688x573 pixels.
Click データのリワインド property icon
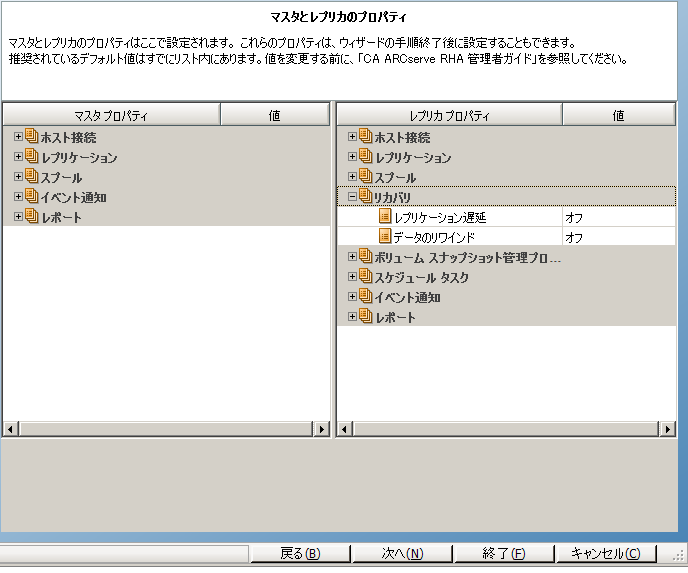[385, 236]
